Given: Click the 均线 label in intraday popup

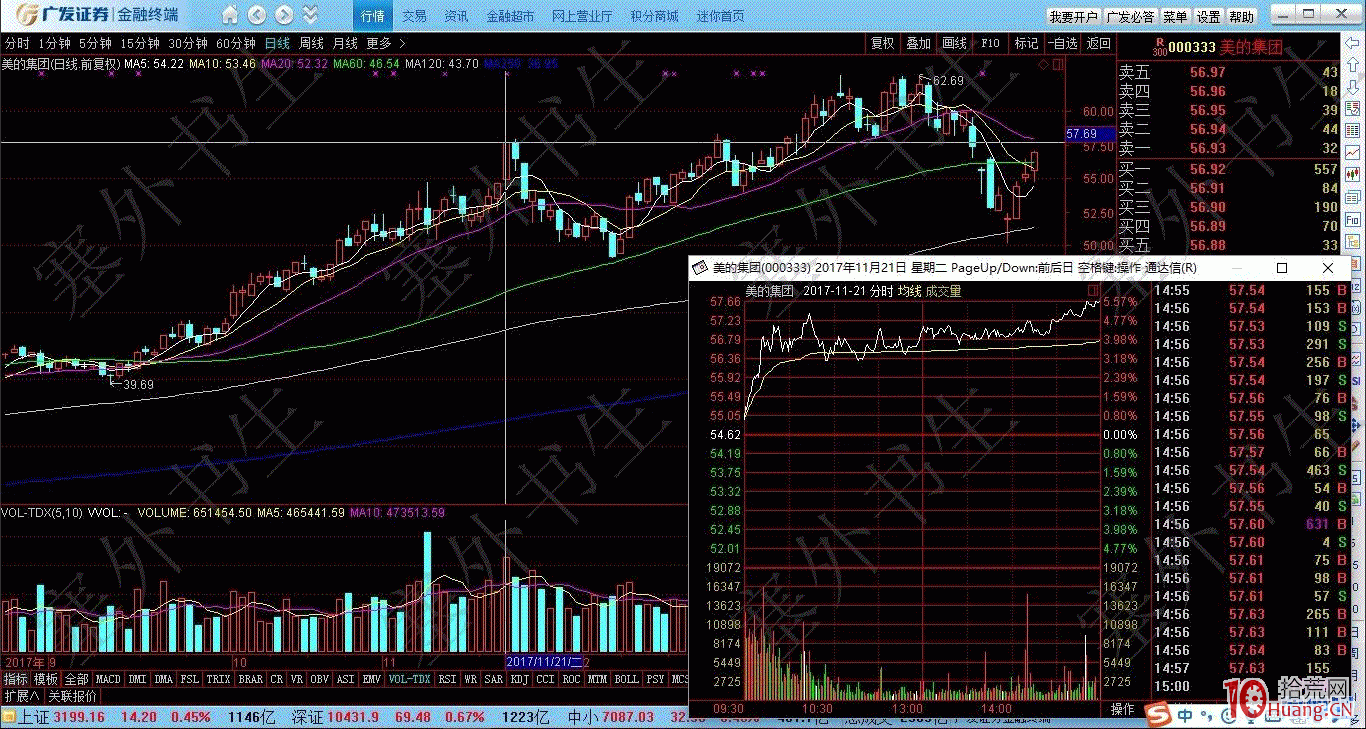Looking at the screenshot, I should [x=908, y=291].
